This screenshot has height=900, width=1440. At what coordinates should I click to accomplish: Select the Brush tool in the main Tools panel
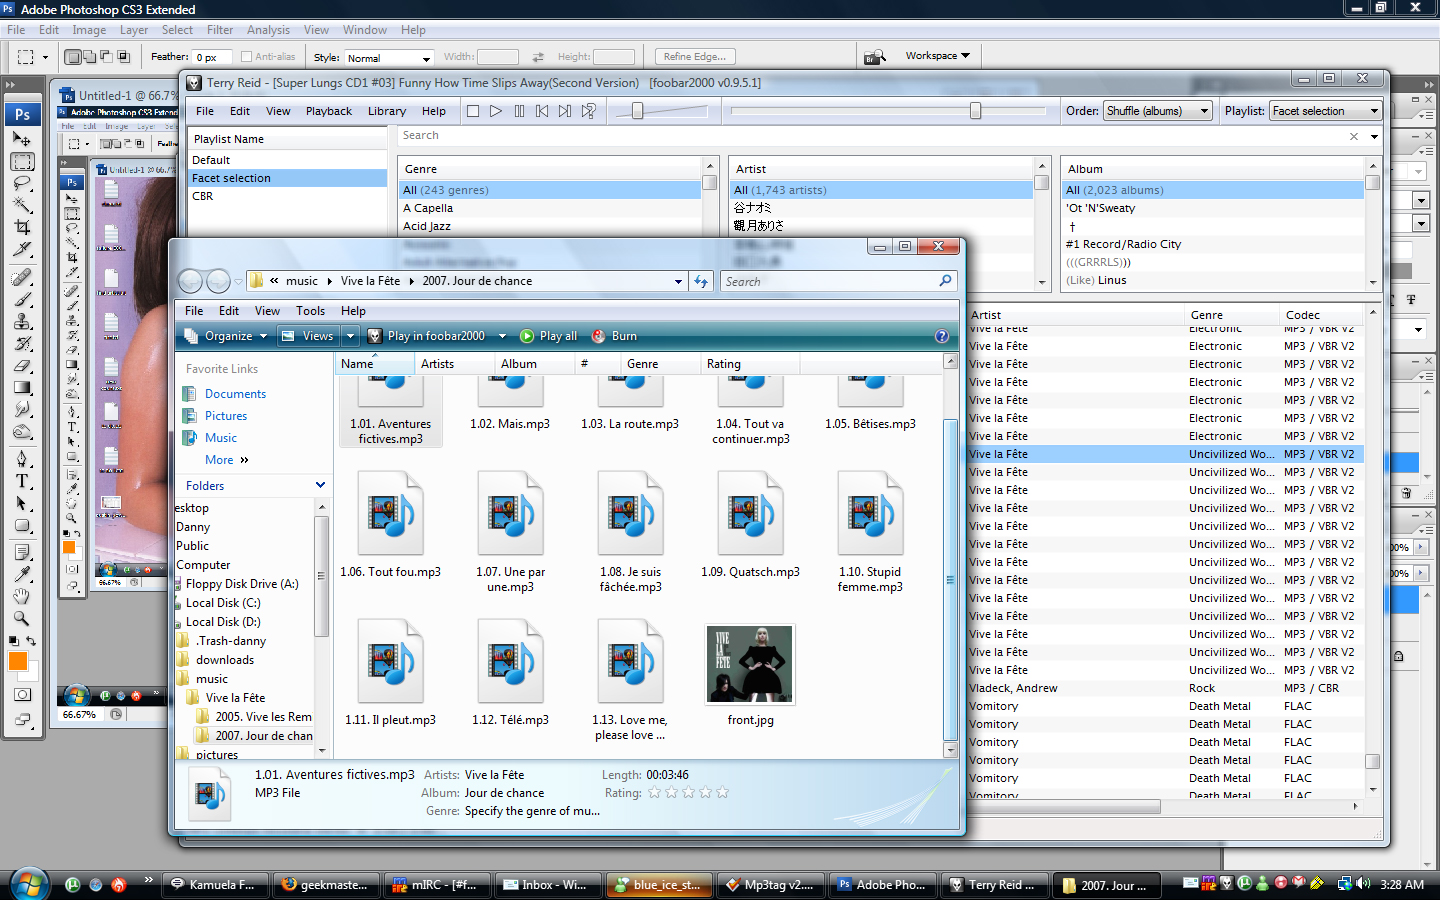pyautogui.click(x=22, y=300)
